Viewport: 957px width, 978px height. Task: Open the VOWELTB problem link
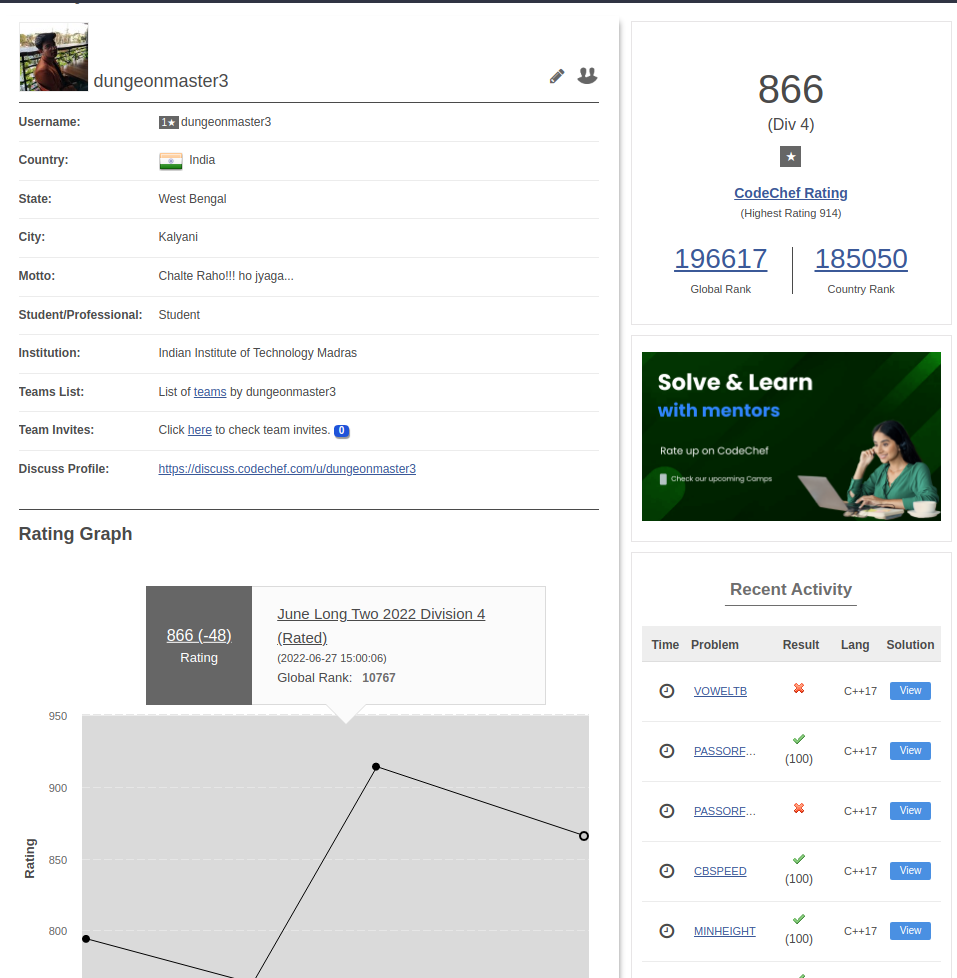click(720, 691)
